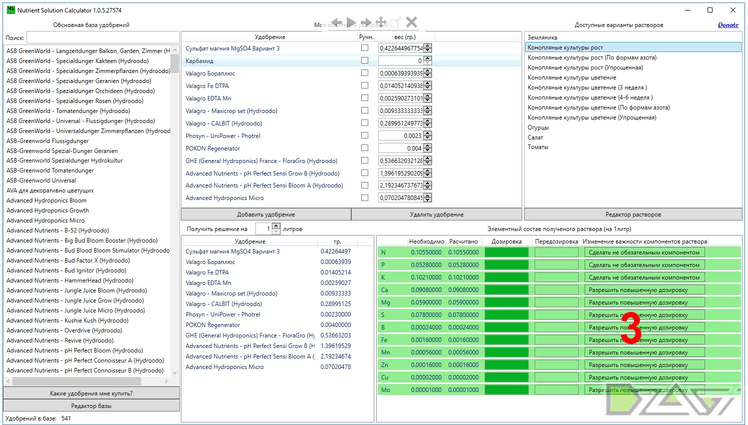Click the Удобрение column header in top table
748x425 pixels.
coord(270,37)
